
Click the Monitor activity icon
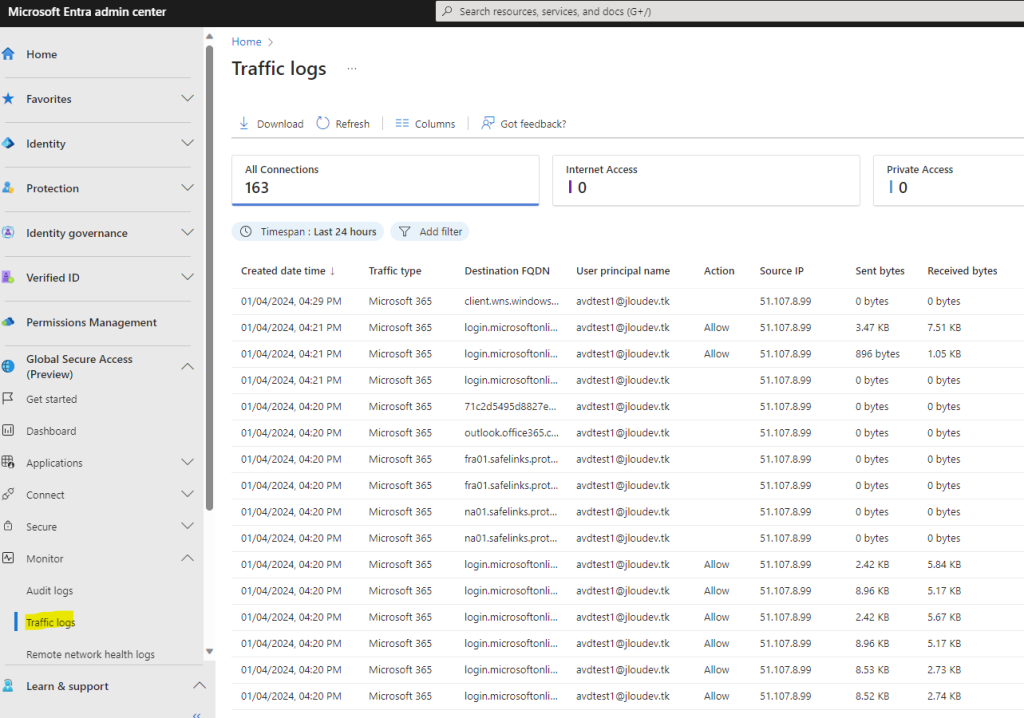pos(8,558)
